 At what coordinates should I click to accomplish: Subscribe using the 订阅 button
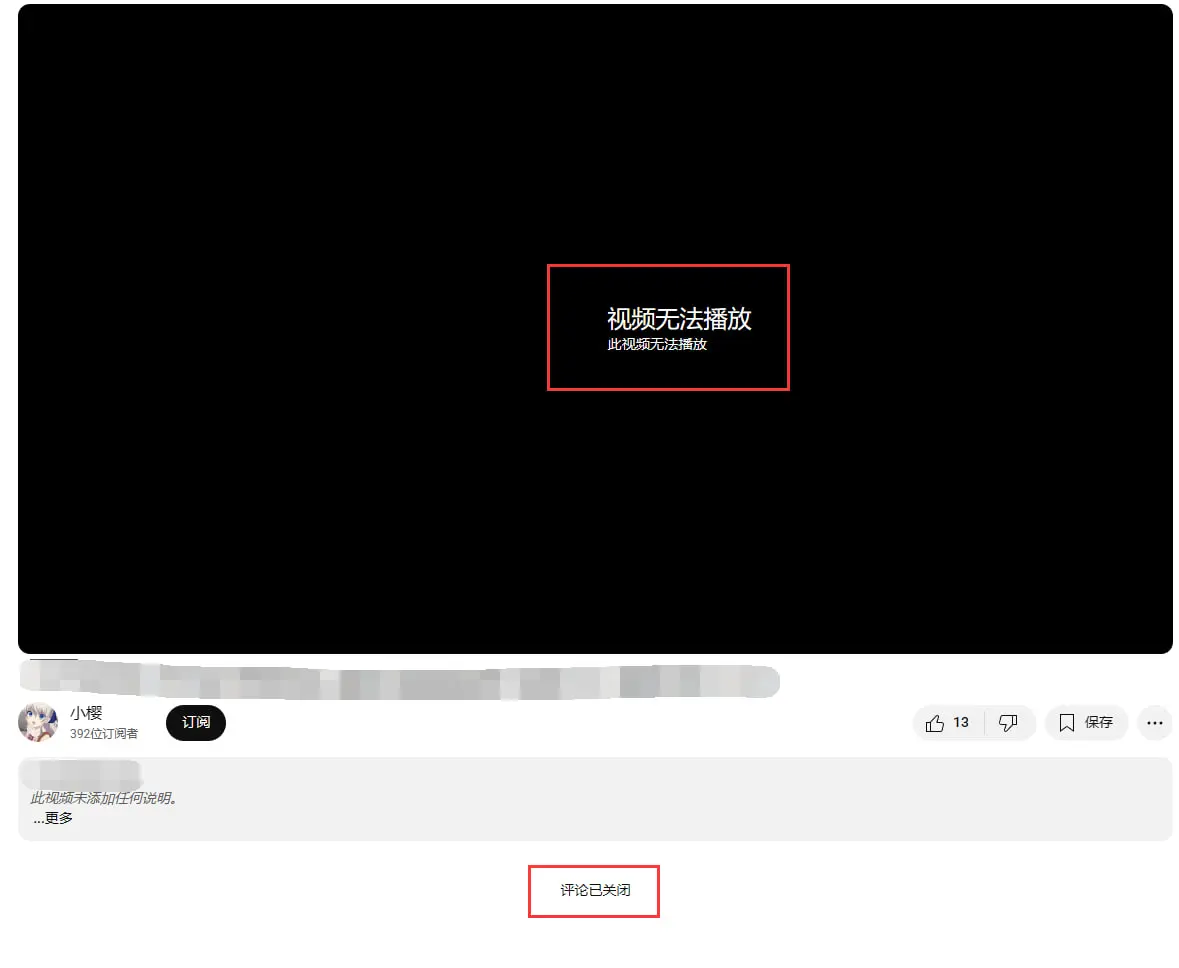point(196,722)
